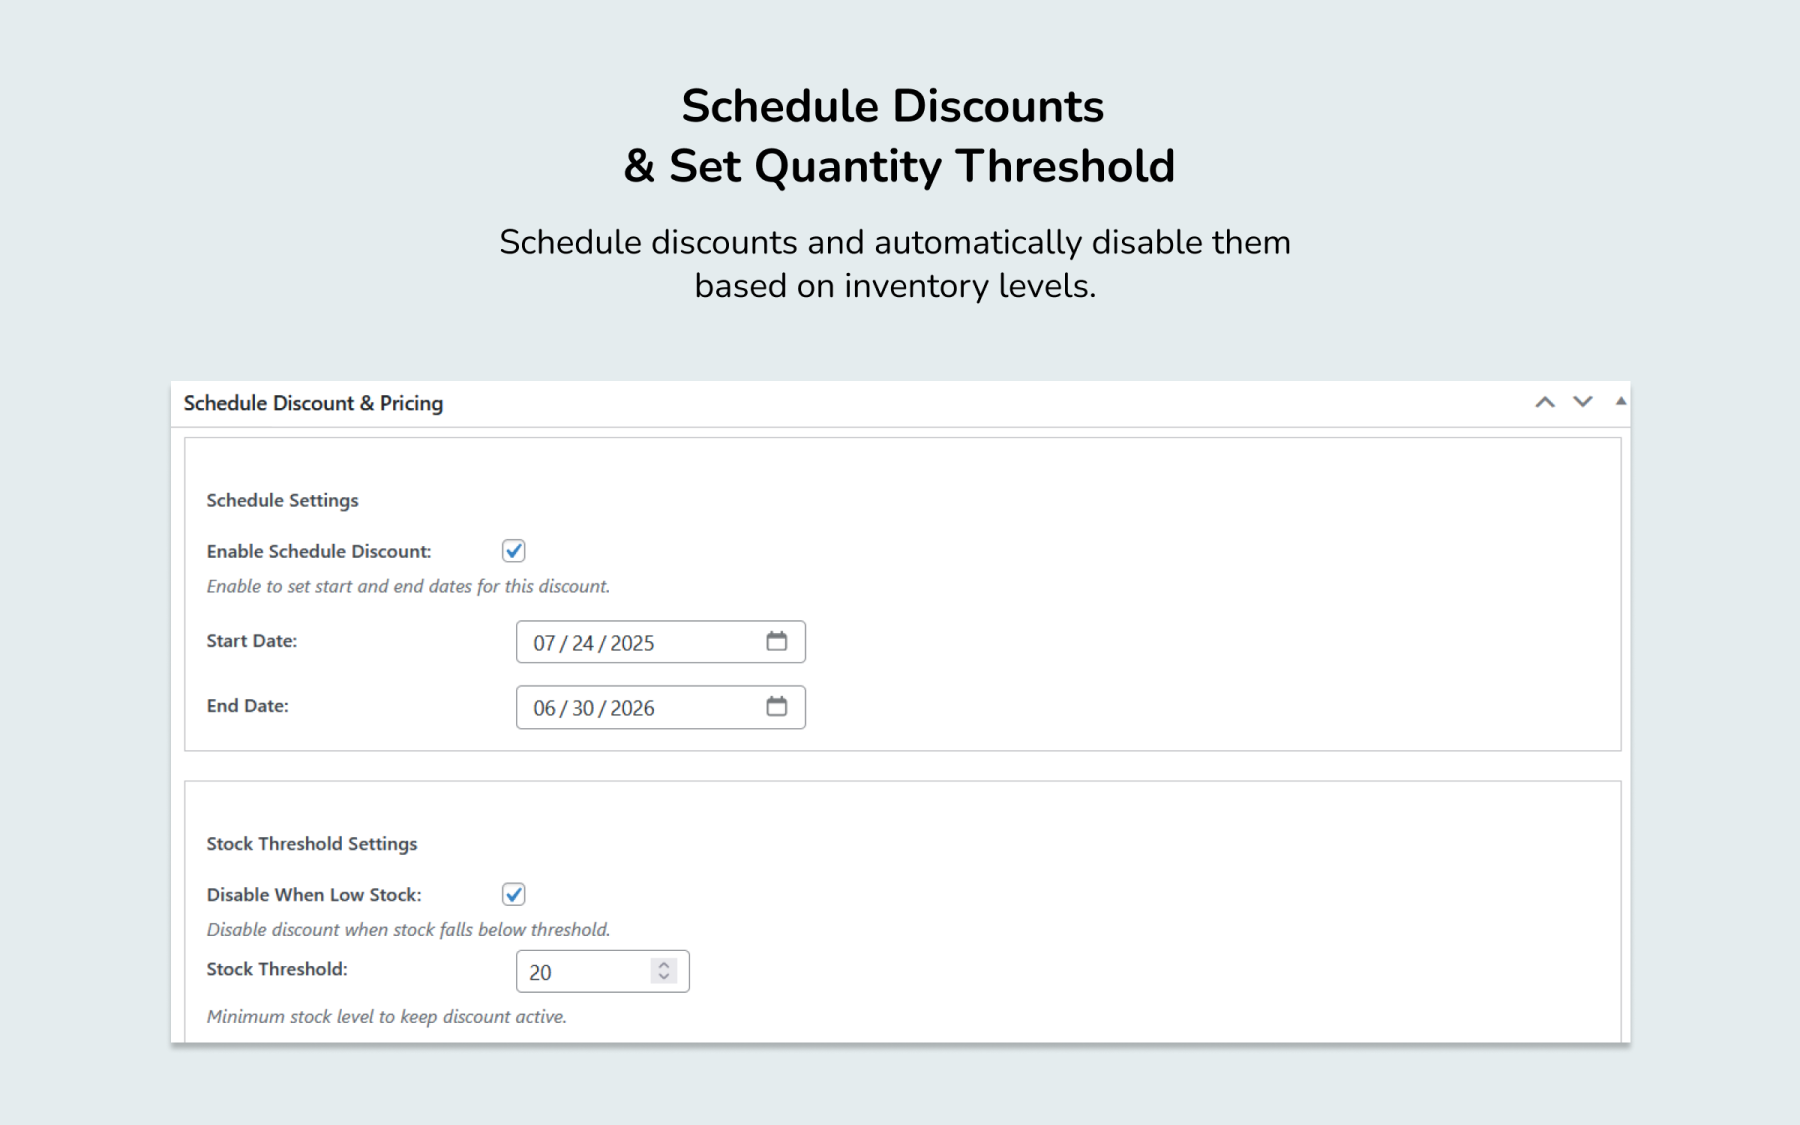Select the year 2025 in Start Date
This screenshot has width=1800, height=1125.
(x=632, y=643)
